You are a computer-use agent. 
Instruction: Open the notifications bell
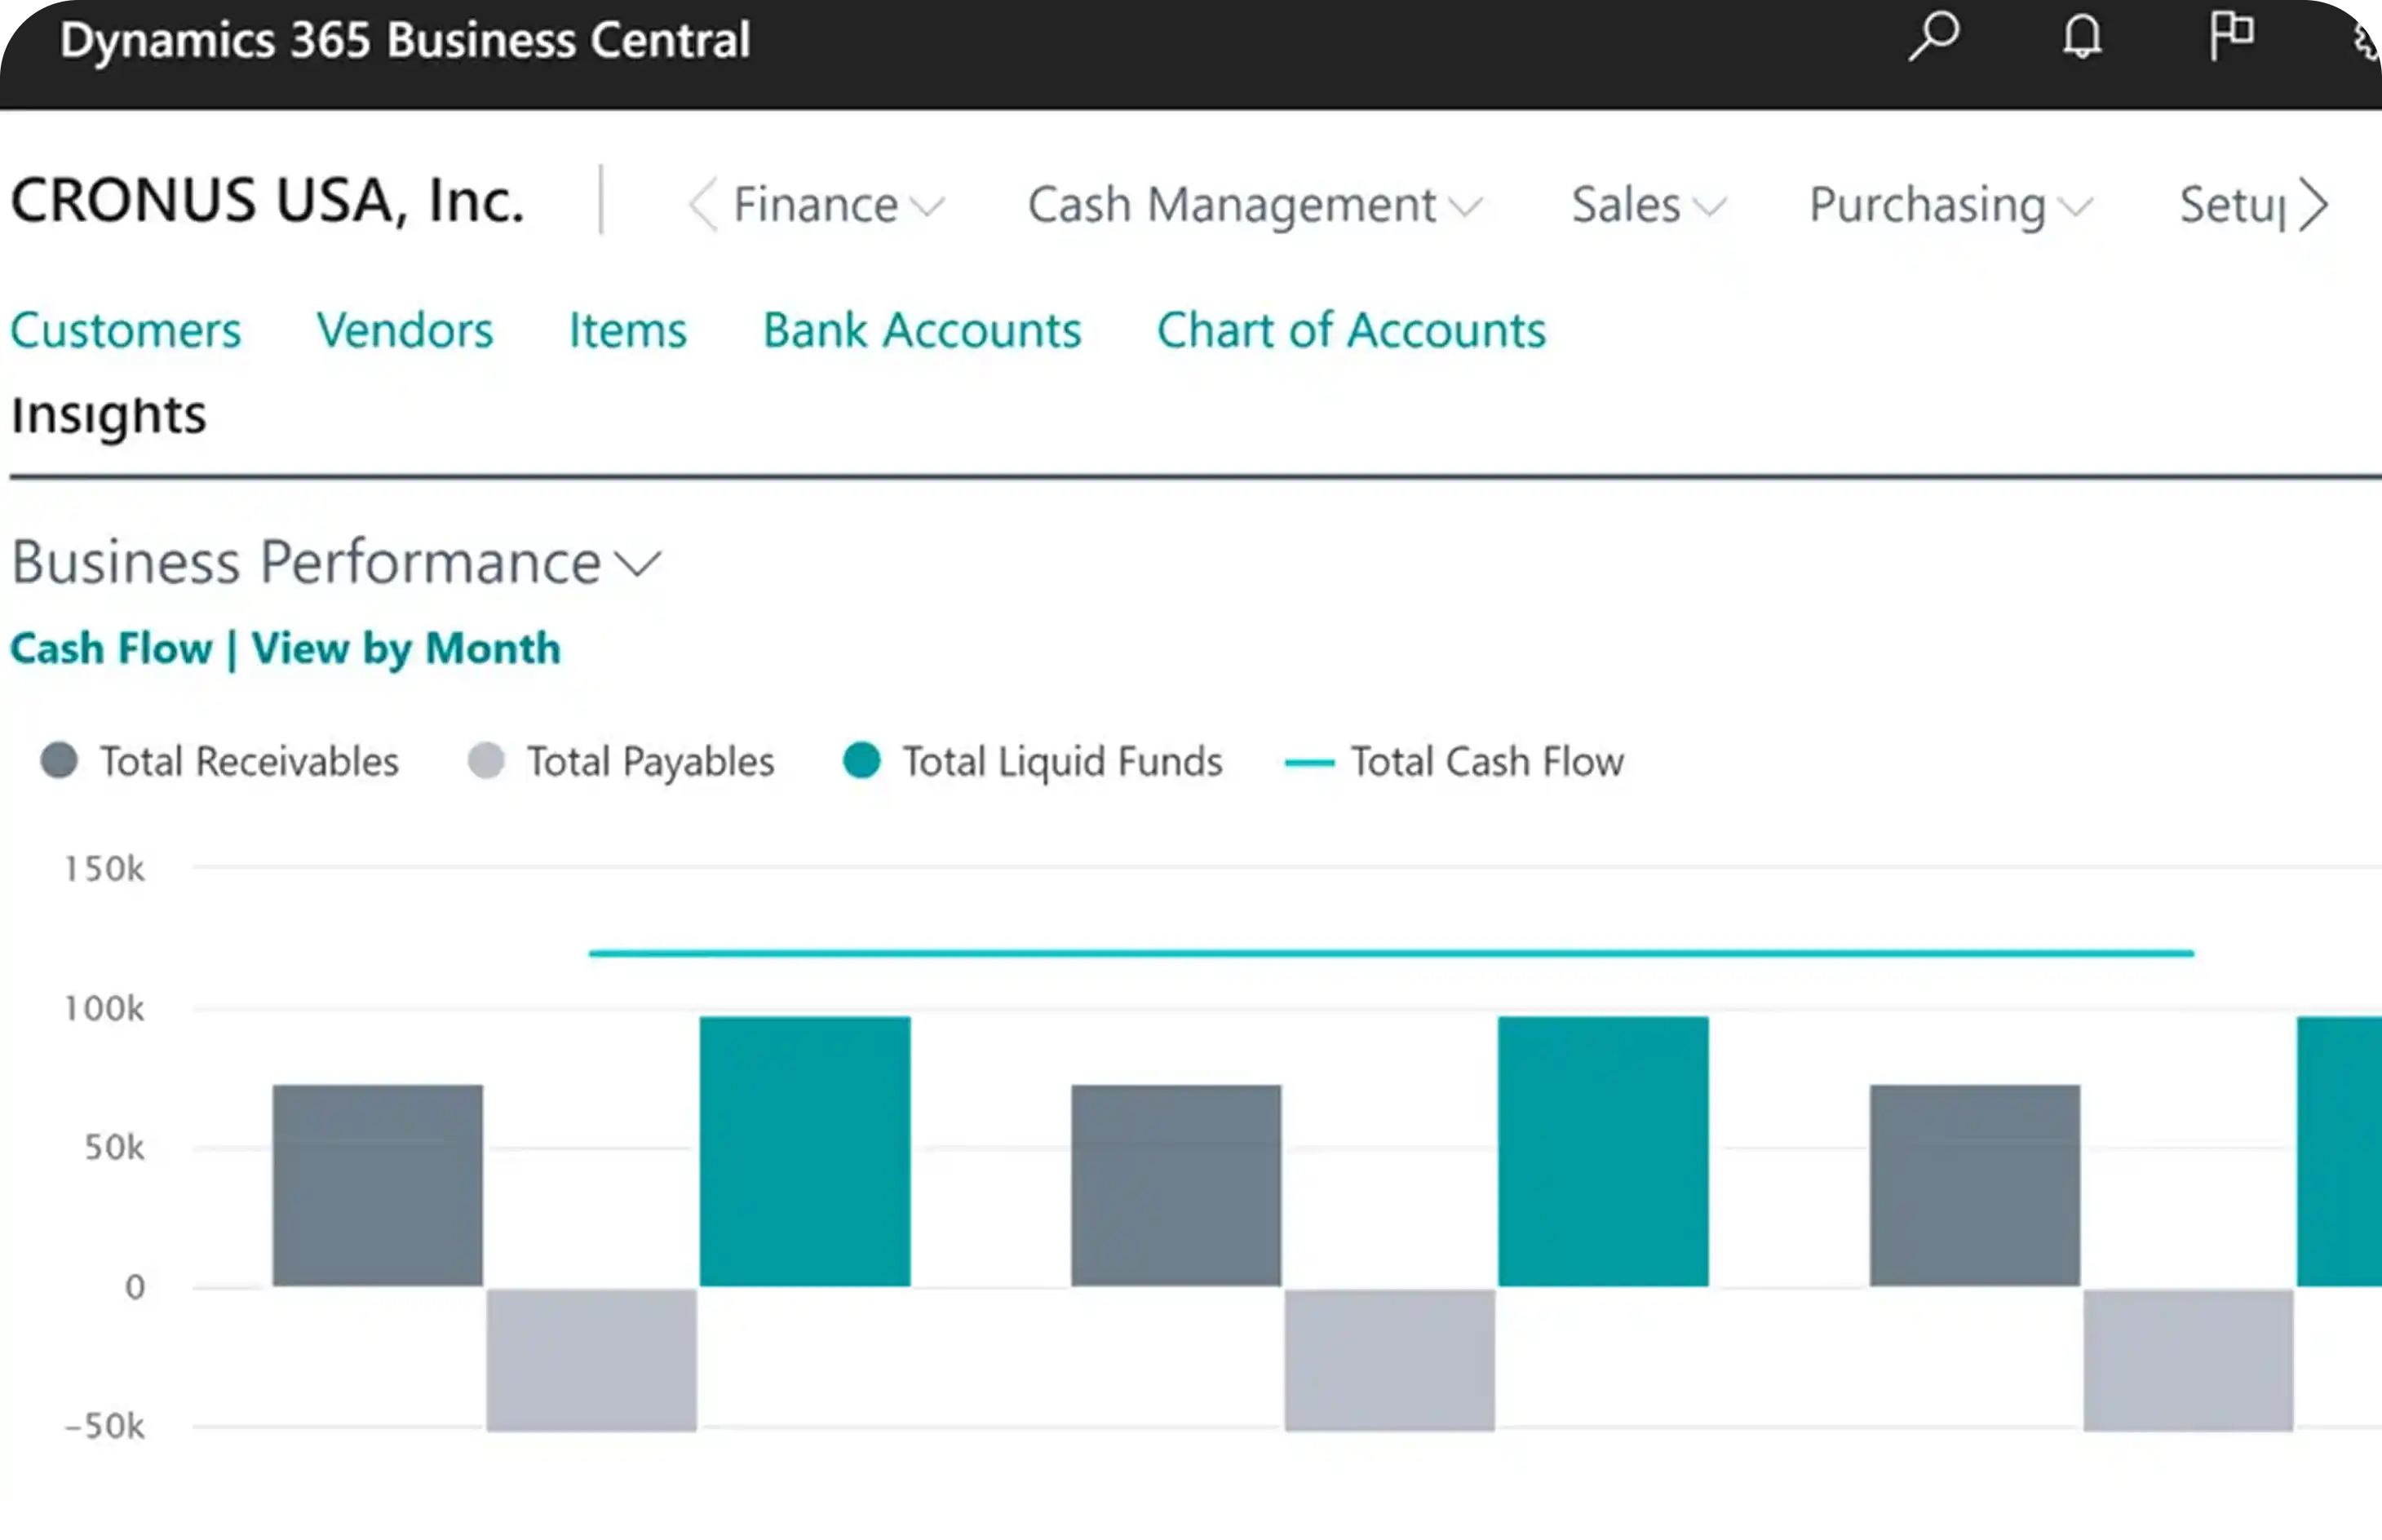pos(2081,38)
